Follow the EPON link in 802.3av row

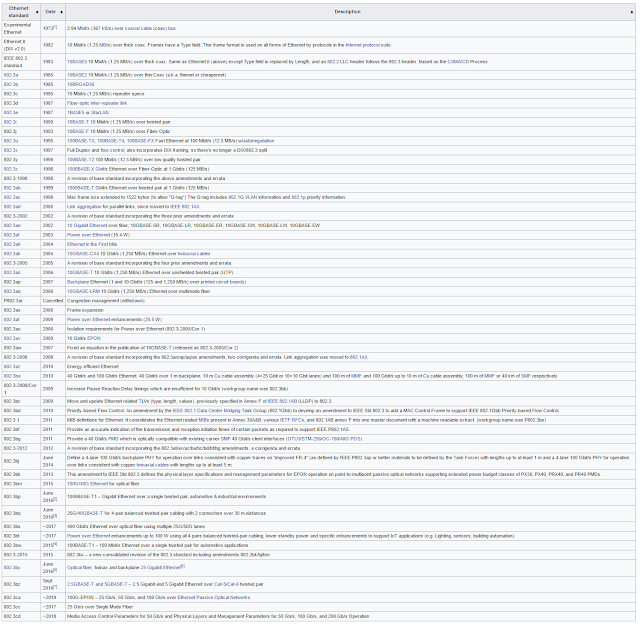pyautogui.click(x=93, y=338)
